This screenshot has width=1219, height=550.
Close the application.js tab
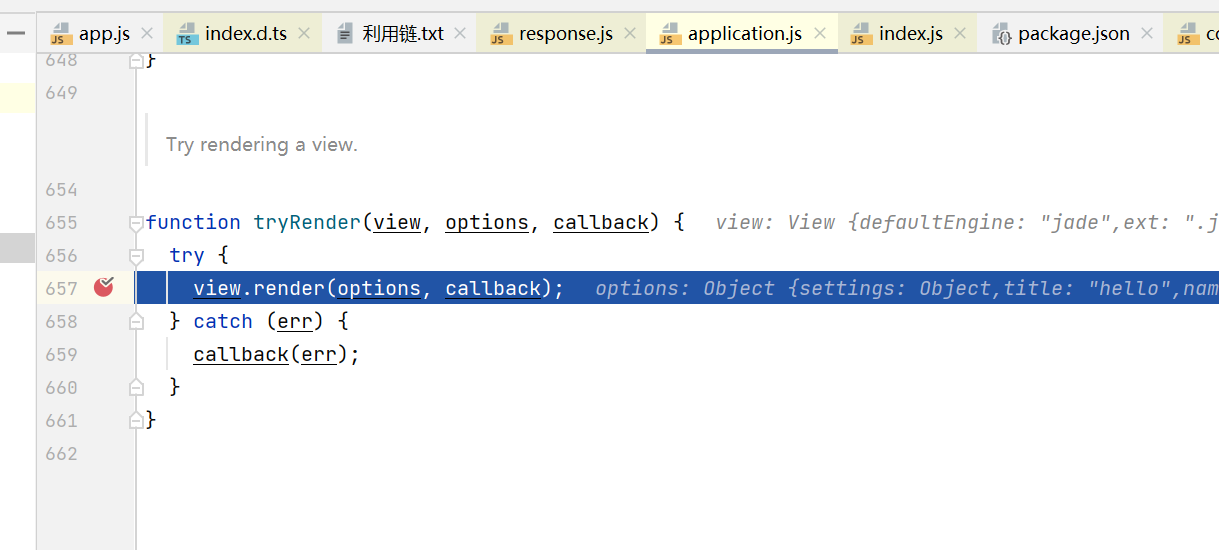tap(820, 34)
